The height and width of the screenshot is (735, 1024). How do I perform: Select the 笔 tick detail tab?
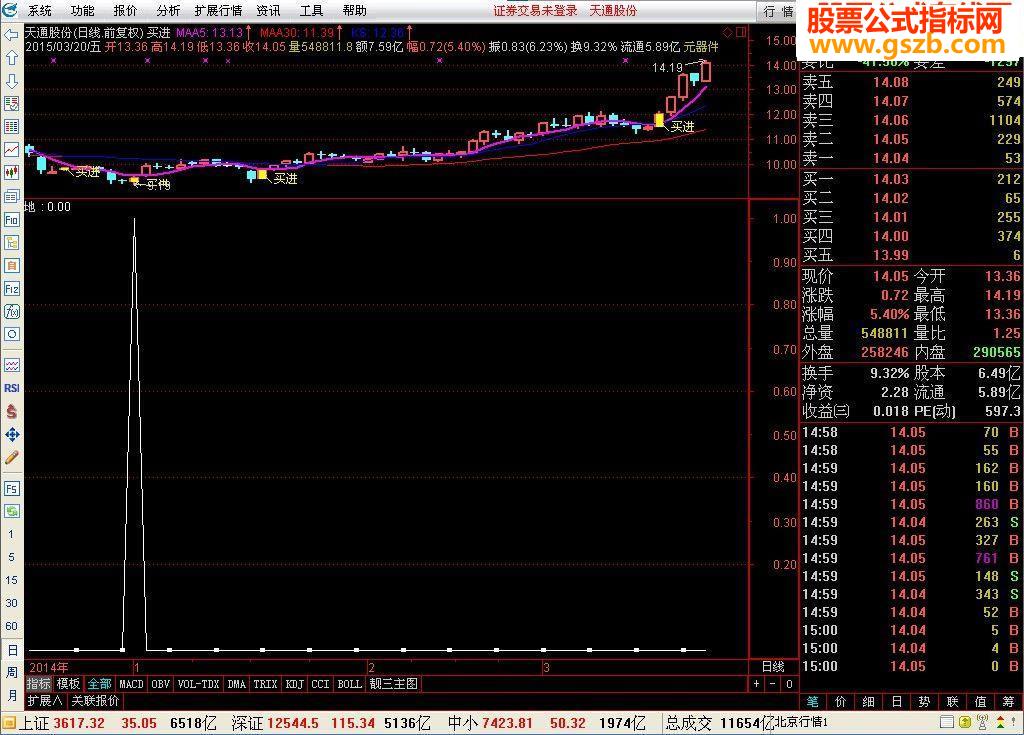tap(812, 702)
